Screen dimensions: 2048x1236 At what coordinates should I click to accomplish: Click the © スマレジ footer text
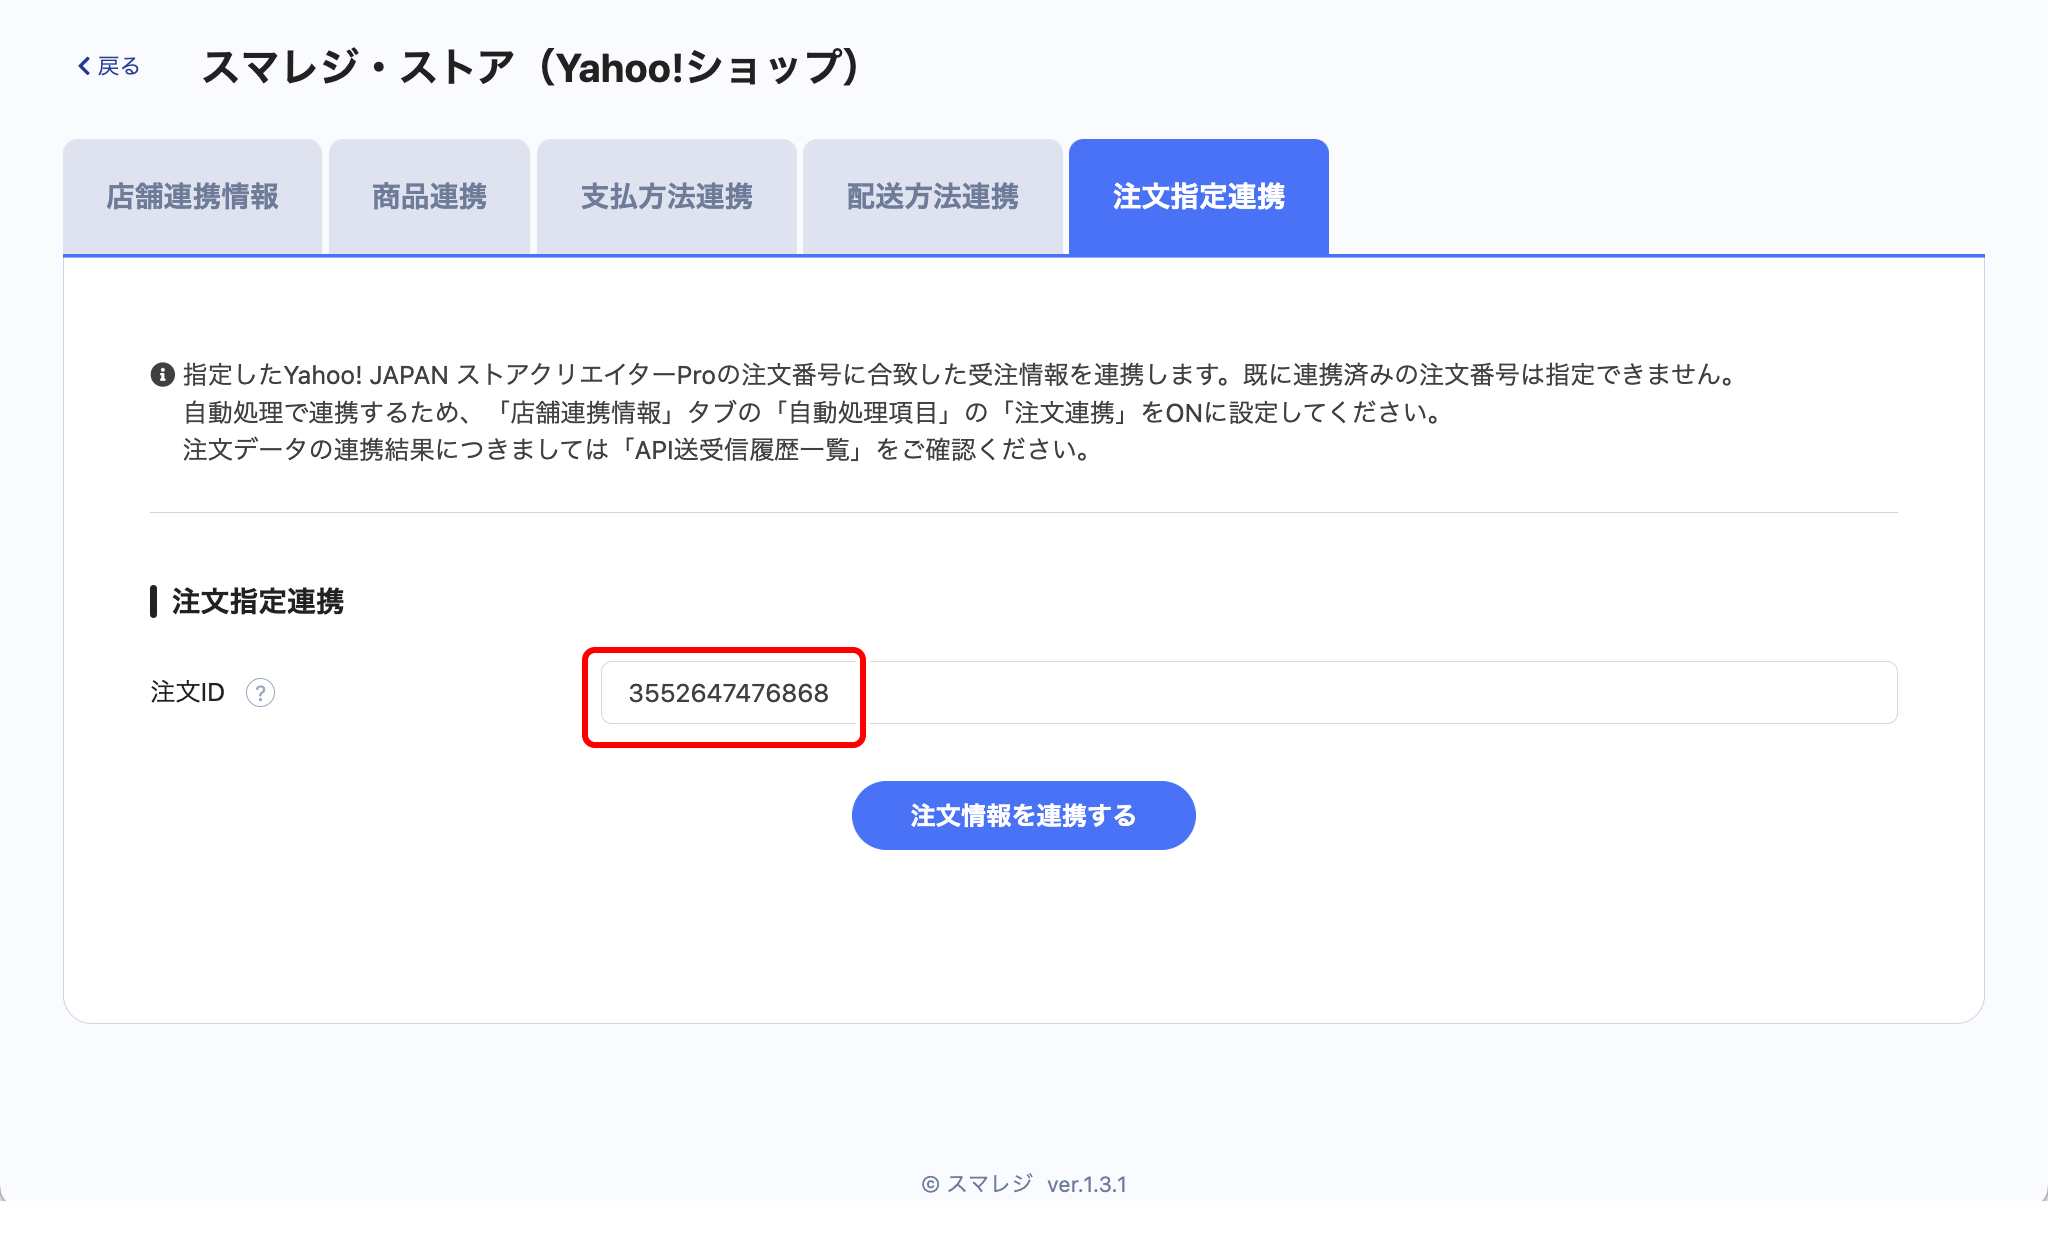[976, 1184]
